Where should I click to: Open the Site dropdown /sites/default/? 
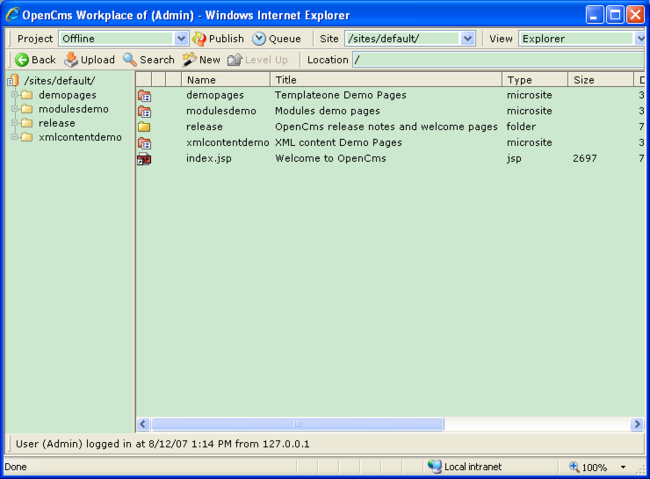(x=410, y=39)
